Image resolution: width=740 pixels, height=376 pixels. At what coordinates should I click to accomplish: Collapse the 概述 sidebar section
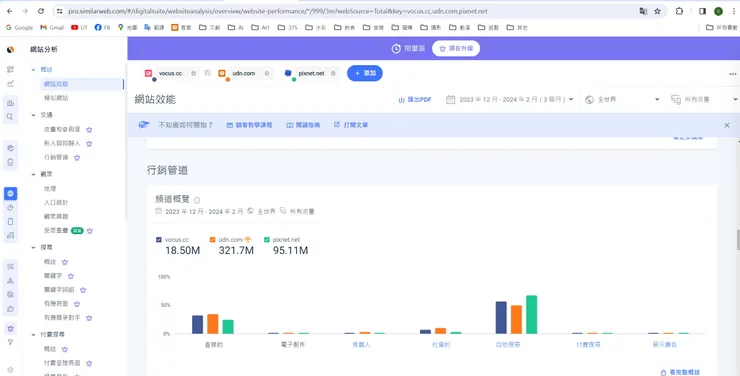(x=34, y=69)
